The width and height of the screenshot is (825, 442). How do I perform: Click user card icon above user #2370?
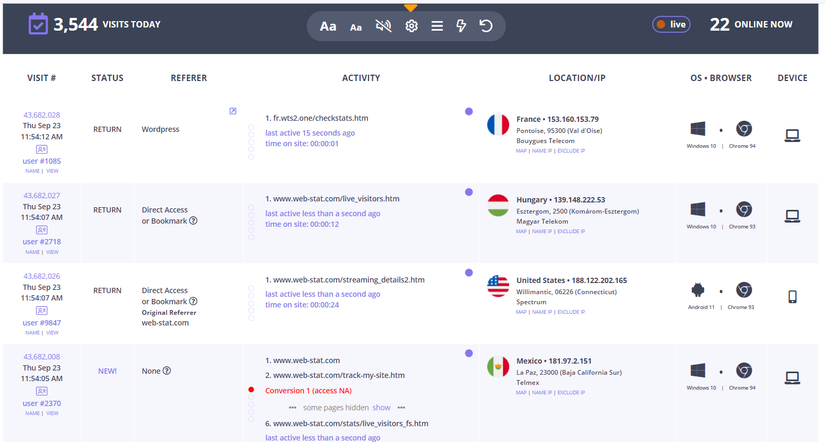click(42, 391)
